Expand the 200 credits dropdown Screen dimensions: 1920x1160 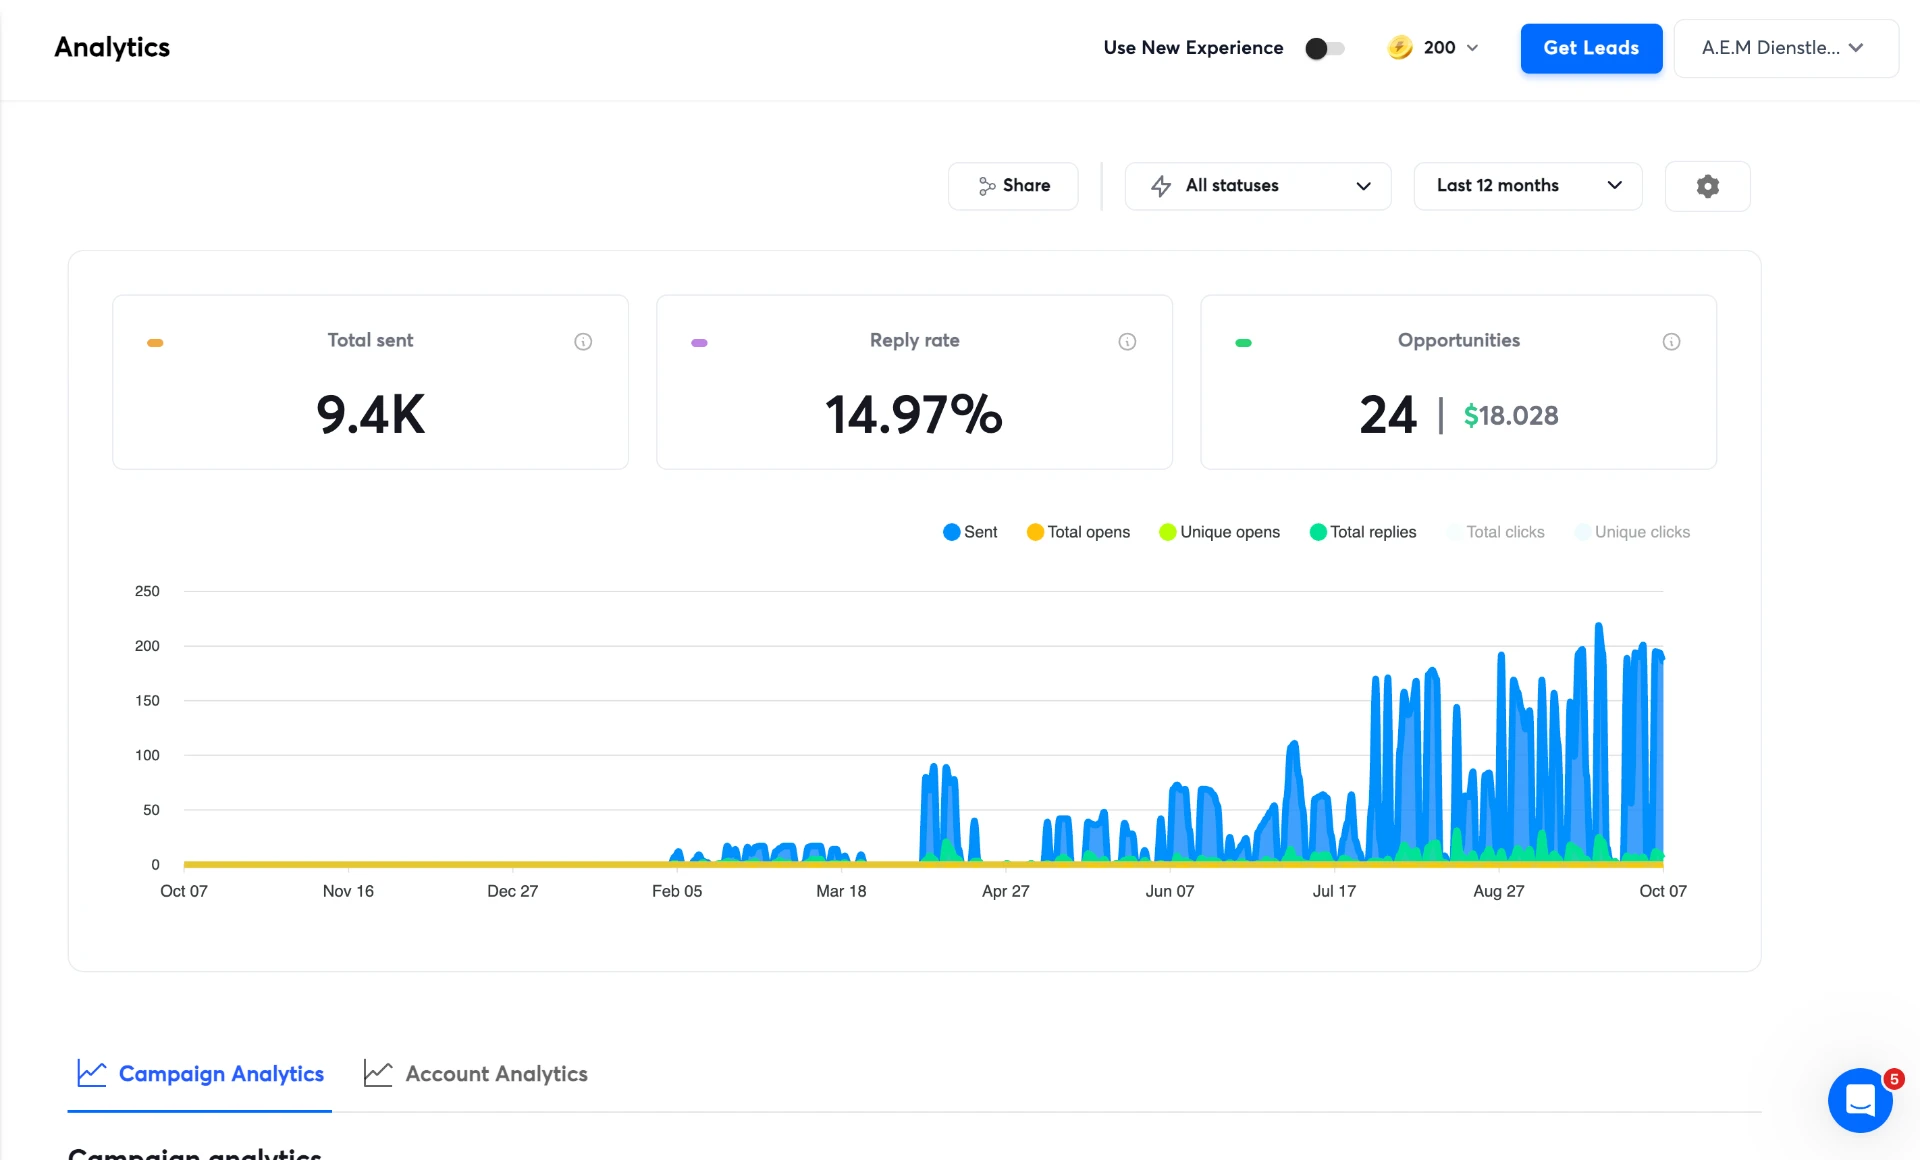pyautogui.click(x=1433, y=47)
